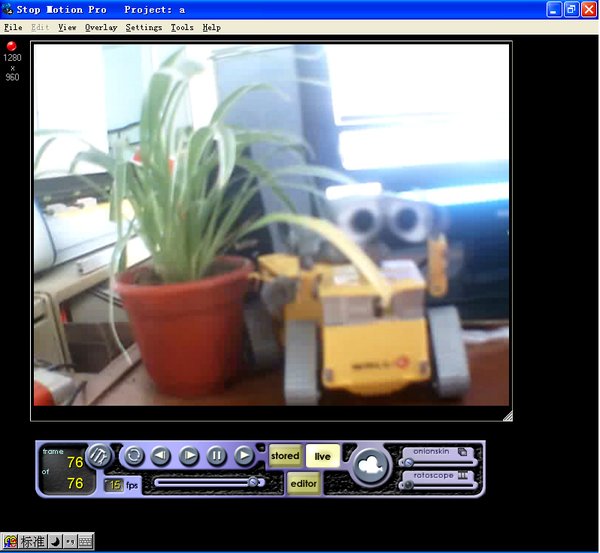Image resolution: width=600 pixels, height=553 pixels.
Task: Open the Help menu
Action: coord(212,28)
